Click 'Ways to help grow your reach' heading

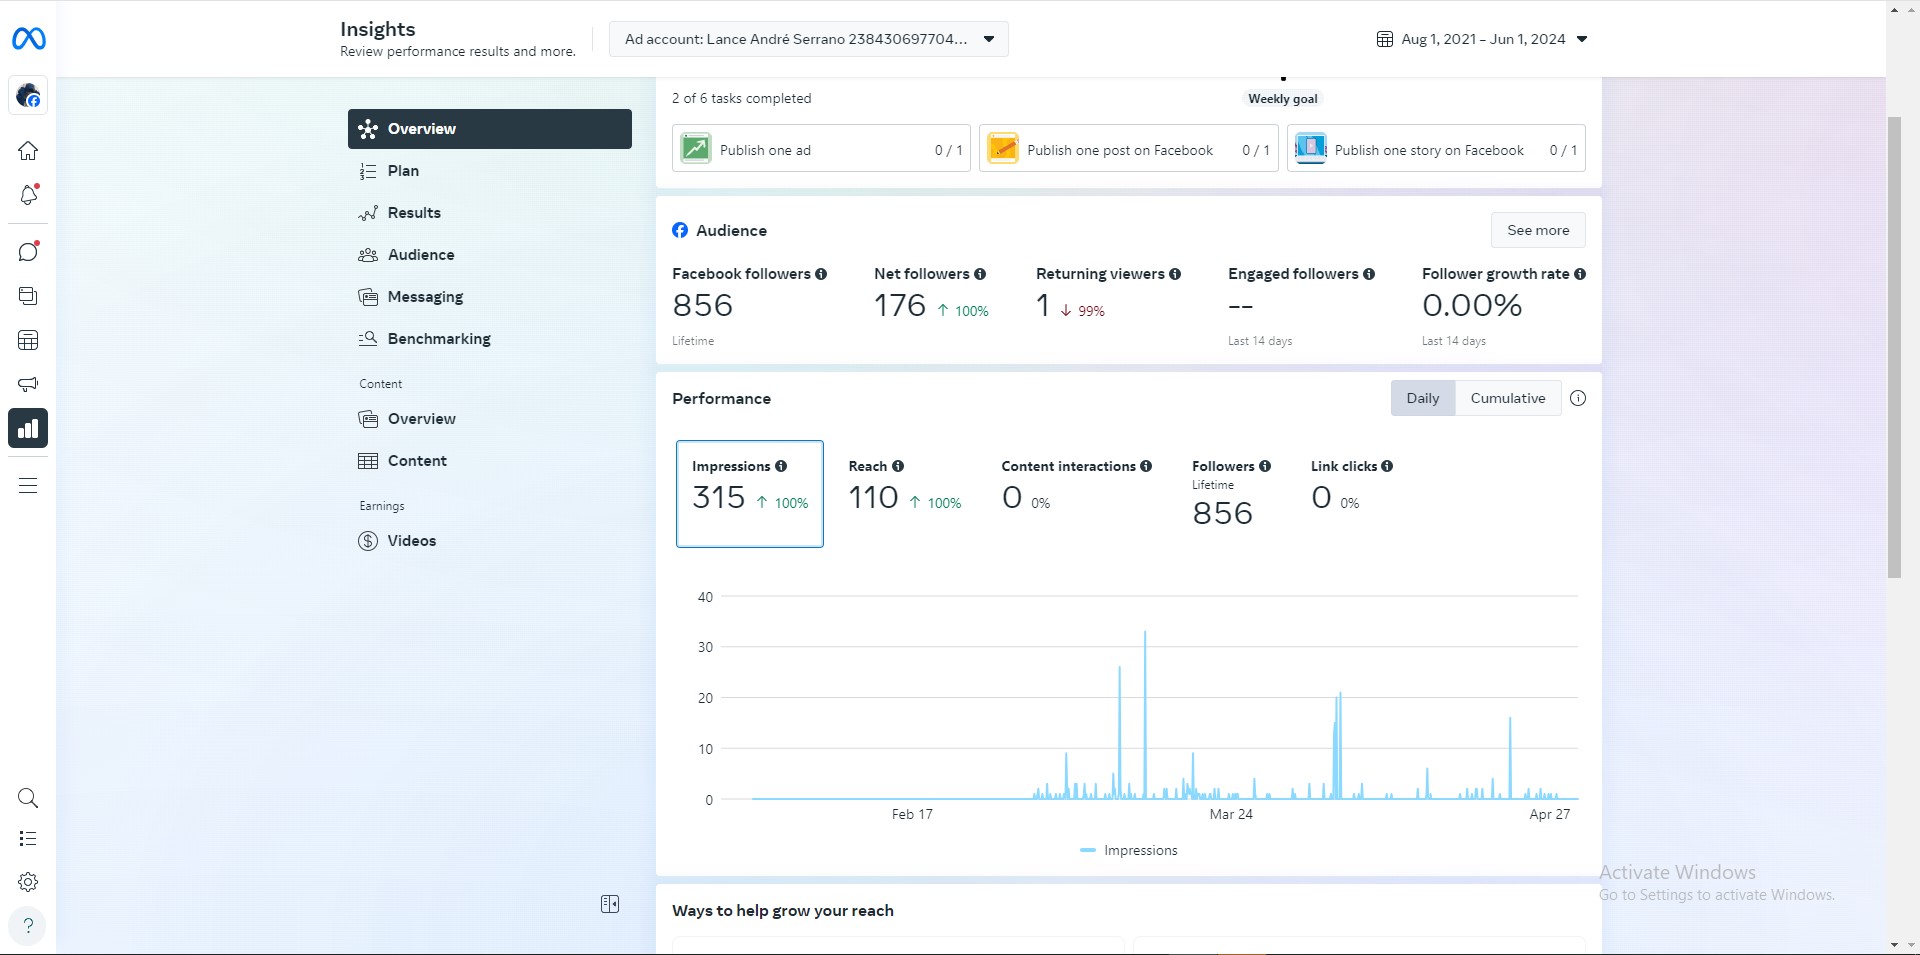(783, 911)
